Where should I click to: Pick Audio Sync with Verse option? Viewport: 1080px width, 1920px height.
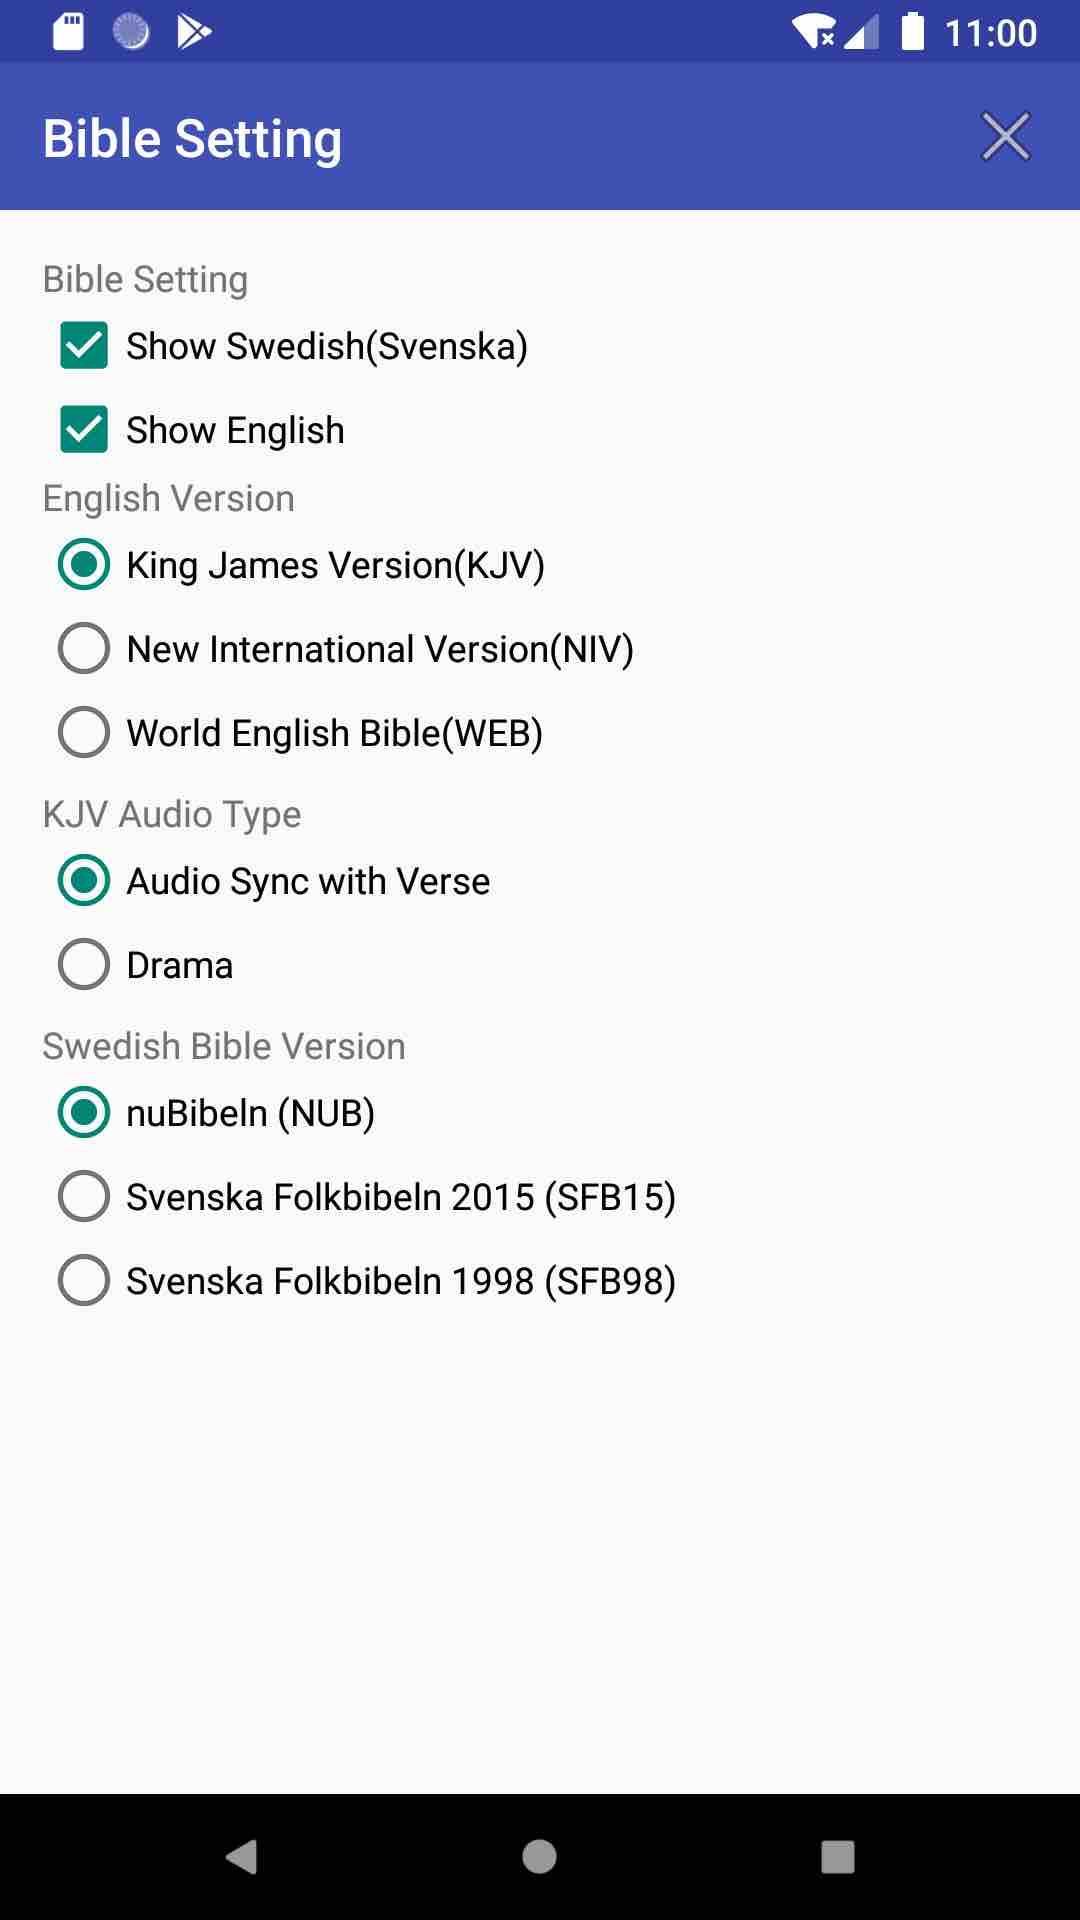(x=274, y=881)
